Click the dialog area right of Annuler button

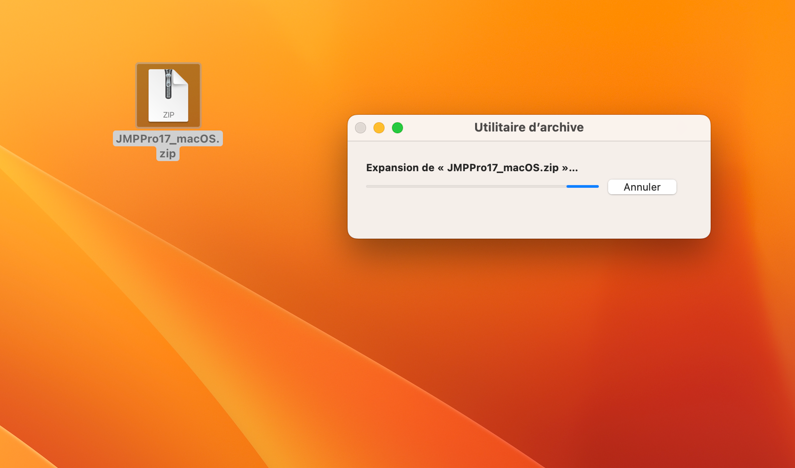coord(693,187)
